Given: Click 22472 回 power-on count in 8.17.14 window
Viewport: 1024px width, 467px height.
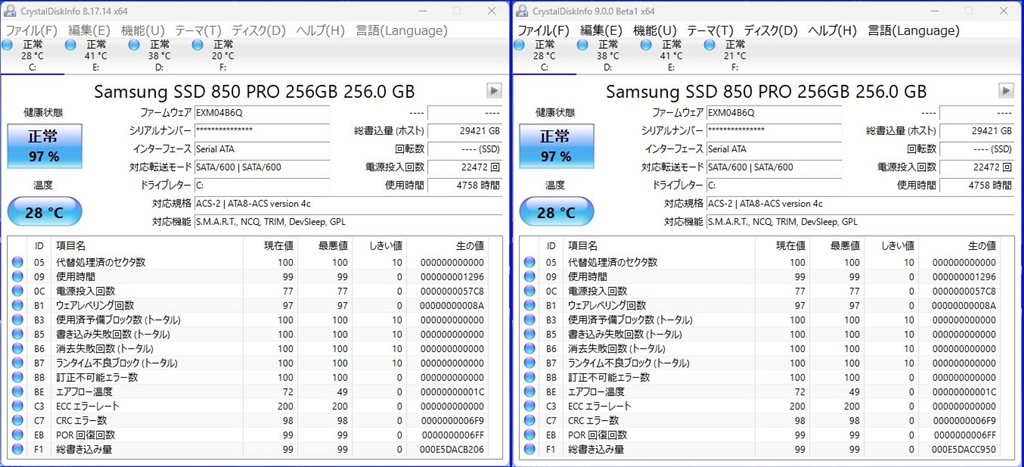Looking at the screenshot, I should tap(464, 167).
